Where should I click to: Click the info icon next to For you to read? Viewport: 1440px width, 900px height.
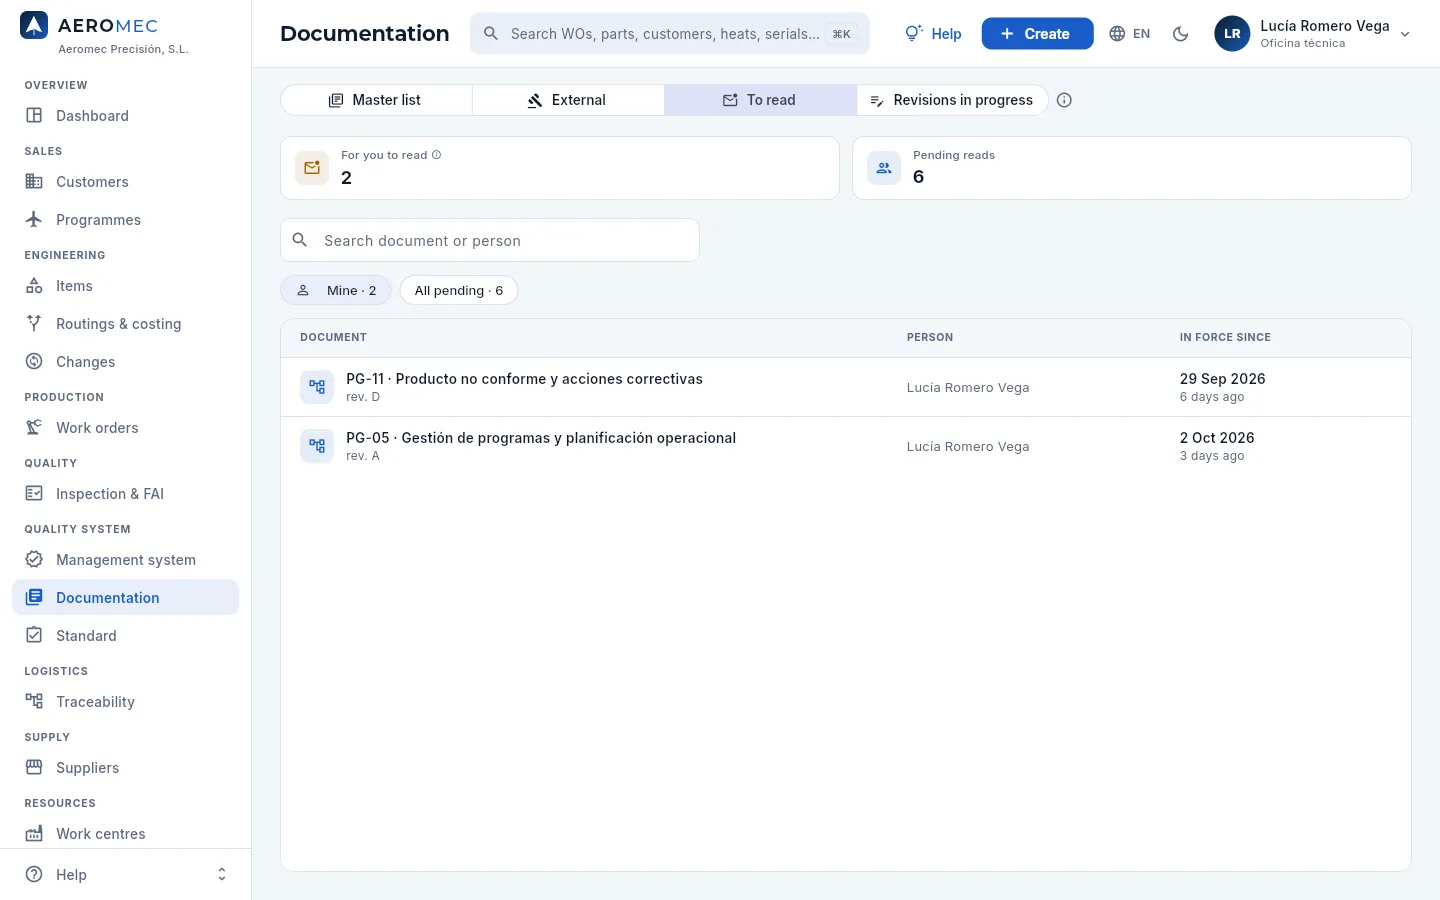coord(436,155)
